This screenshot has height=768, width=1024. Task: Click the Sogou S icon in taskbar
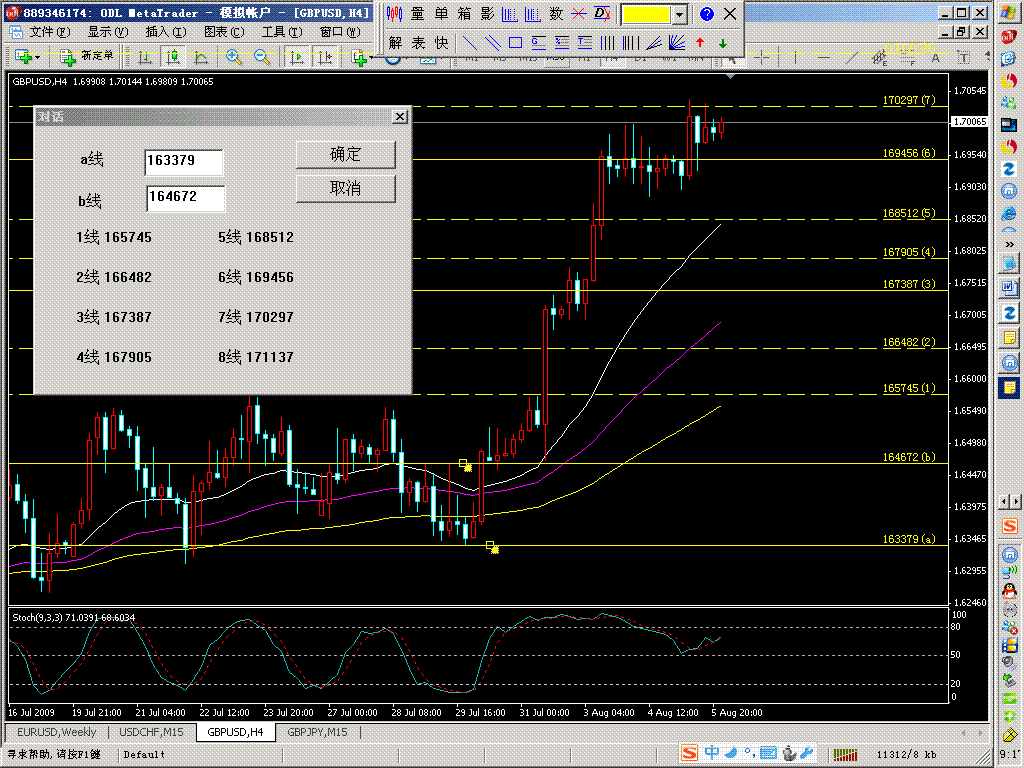(x=689, y=753)
